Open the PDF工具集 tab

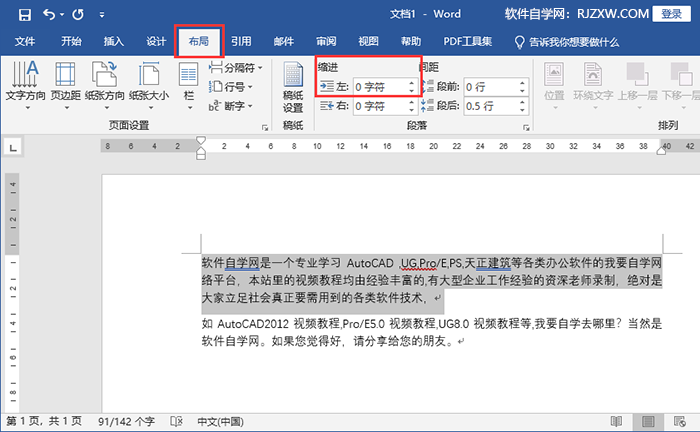point(467,42)
